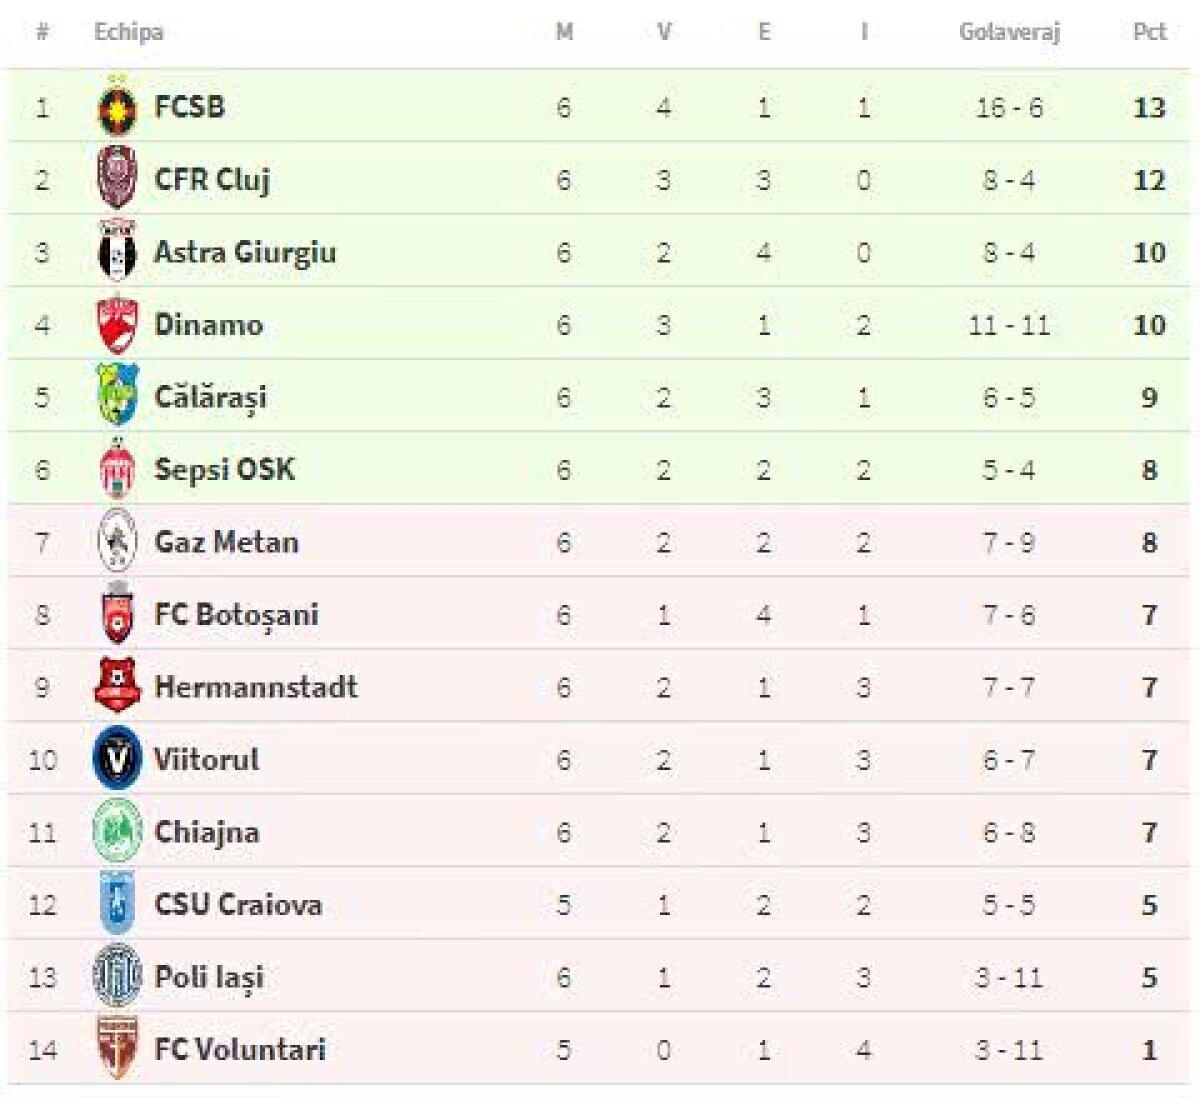Click the FCSB team crest icon
Image resolution: width=1200 pixels, height=1100 pixels.
(x=117, y=107)
